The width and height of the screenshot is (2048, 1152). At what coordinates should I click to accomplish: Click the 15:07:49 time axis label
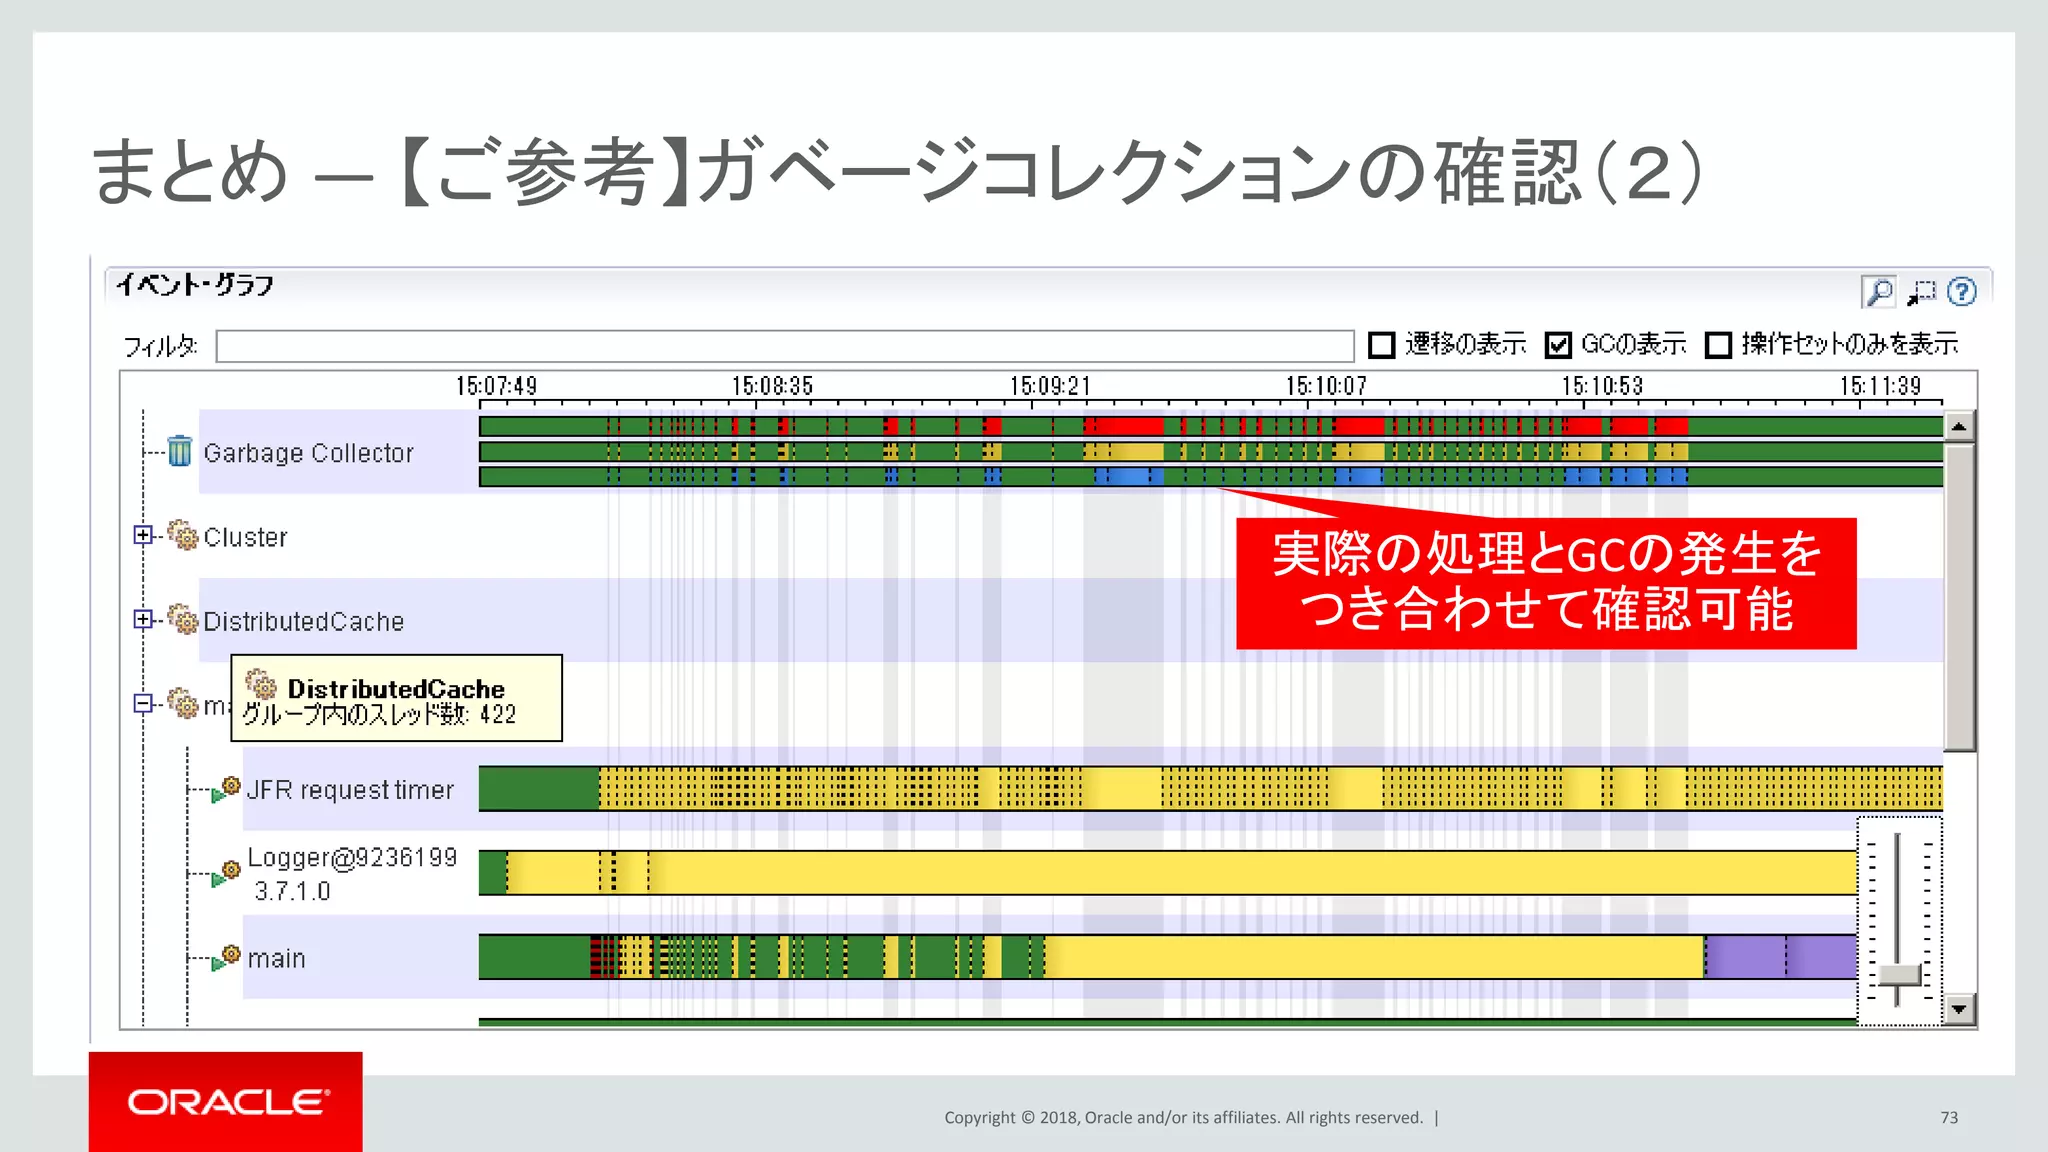(x=496, y=386)
